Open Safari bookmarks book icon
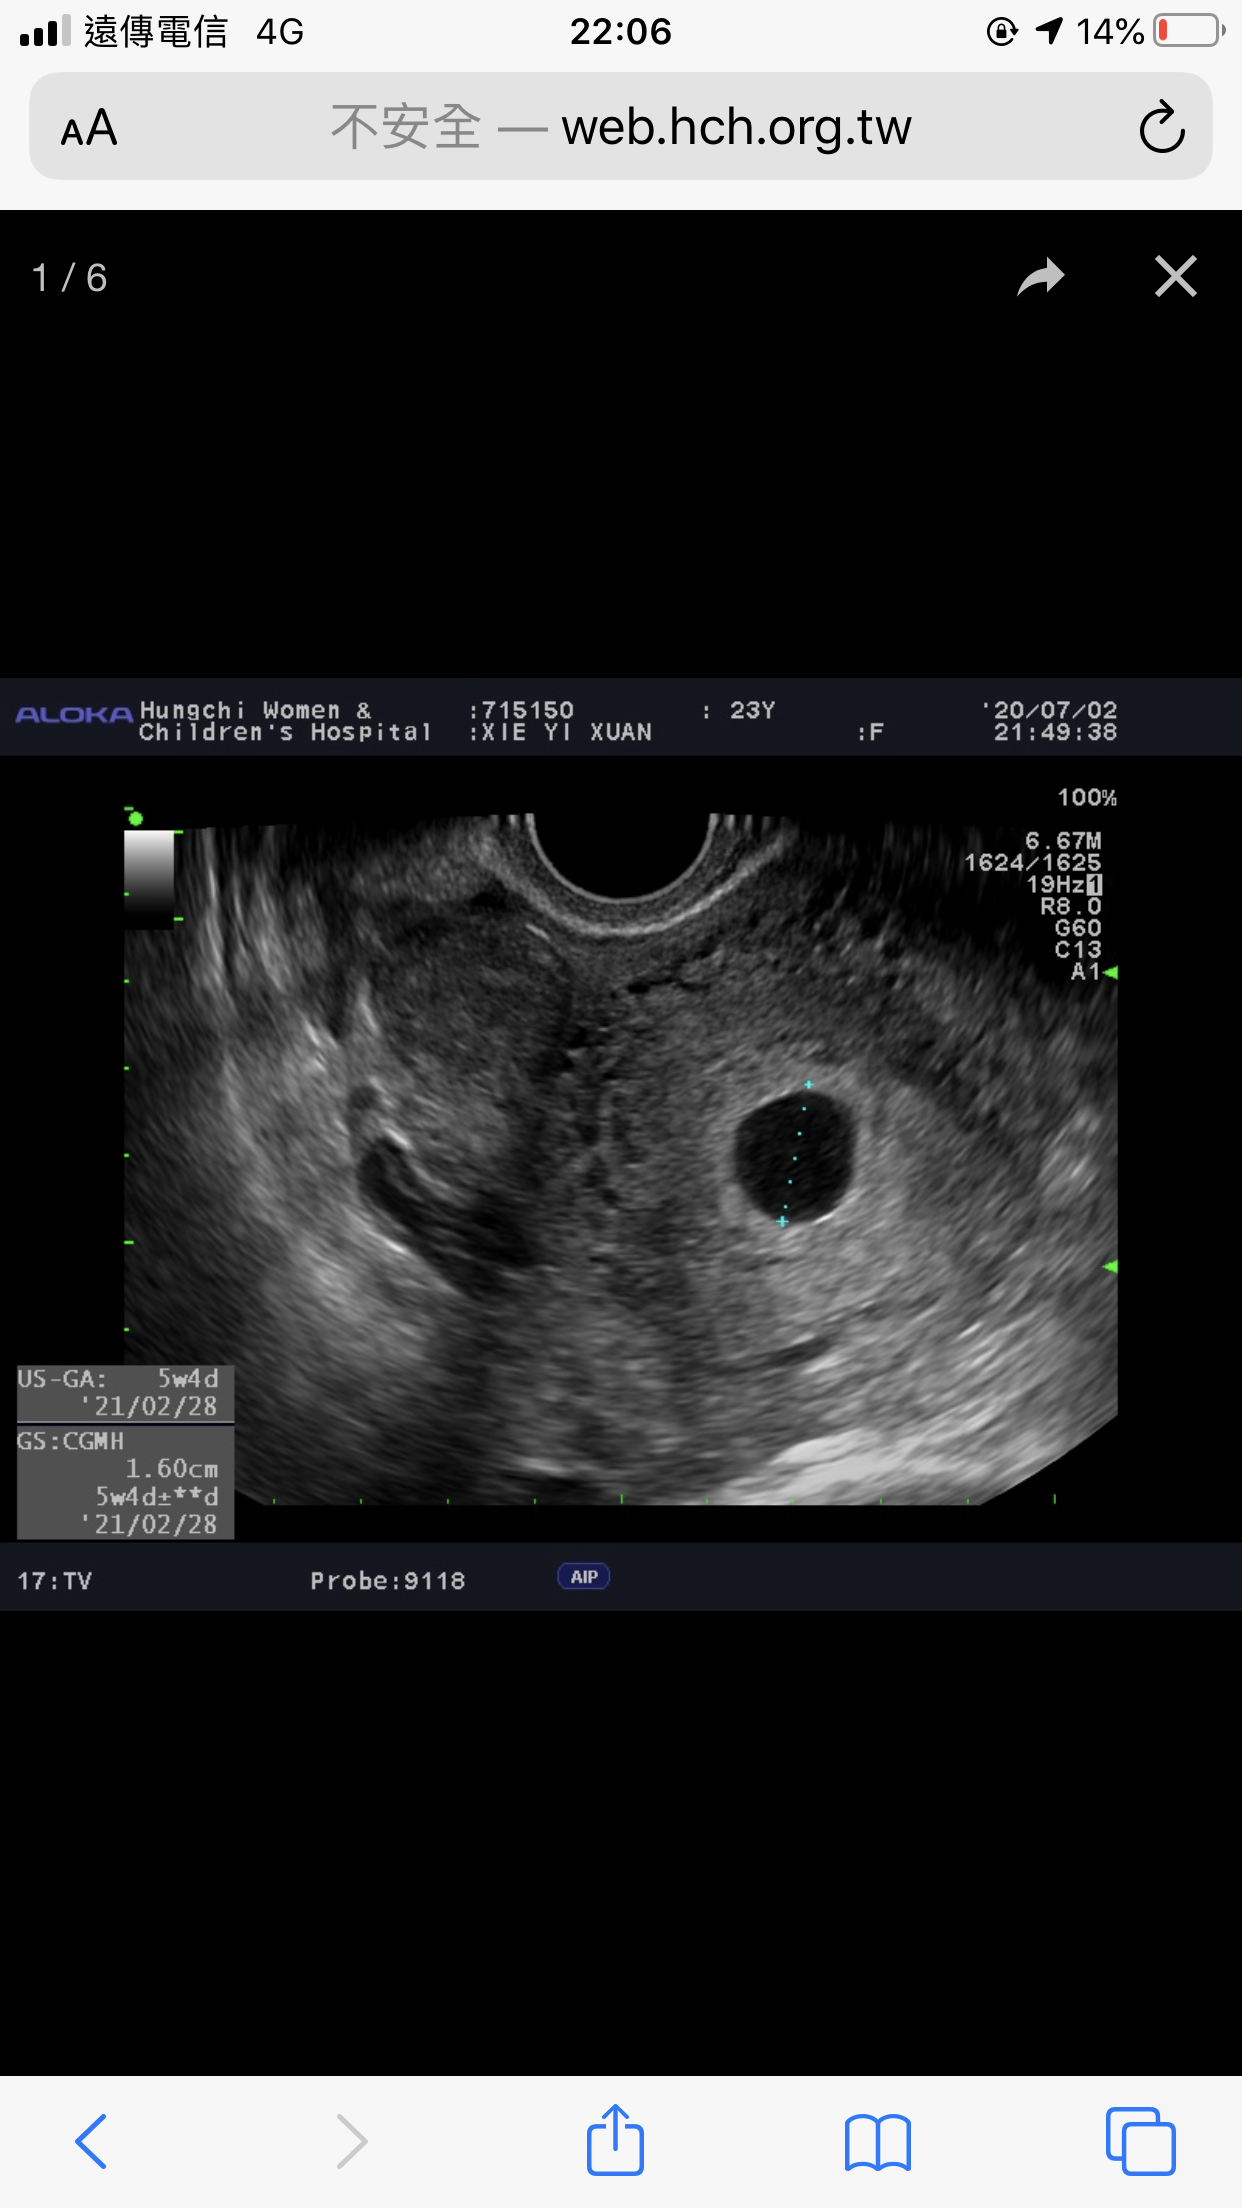Screen dimensions: 1242x2208 [877, 2141]
